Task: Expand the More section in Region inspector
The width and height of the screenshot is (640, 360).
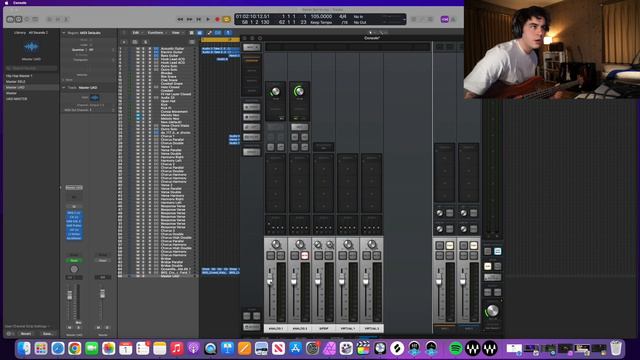Action: 64,80
